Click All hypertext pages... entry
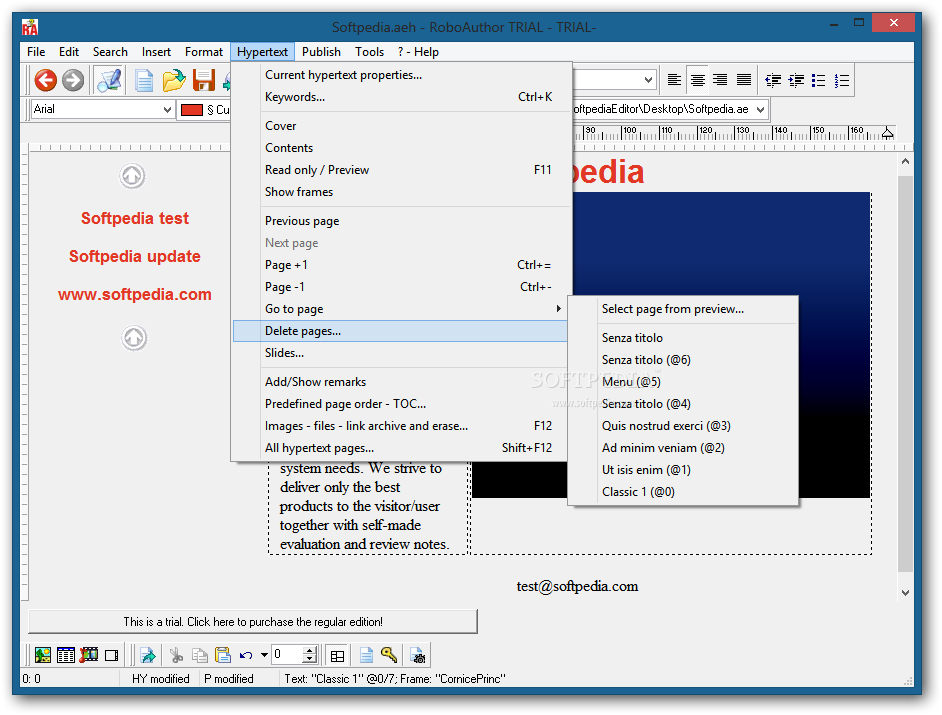The image size is (942, 715). tap(400, 448)
